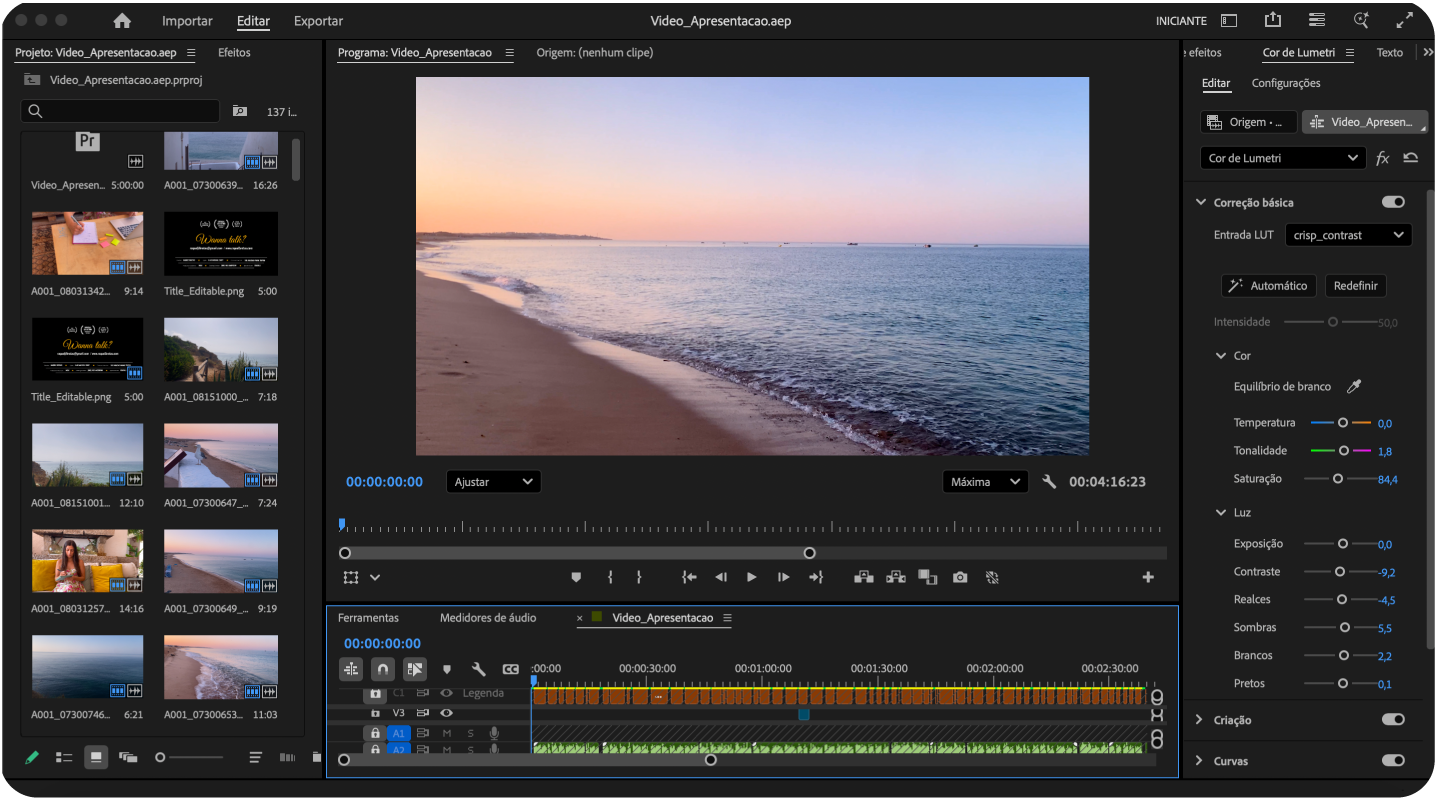The height and width of the screenshot is (798, 1435).
Task: Click the Export Frame camera icon
Action: coord(960,578)
